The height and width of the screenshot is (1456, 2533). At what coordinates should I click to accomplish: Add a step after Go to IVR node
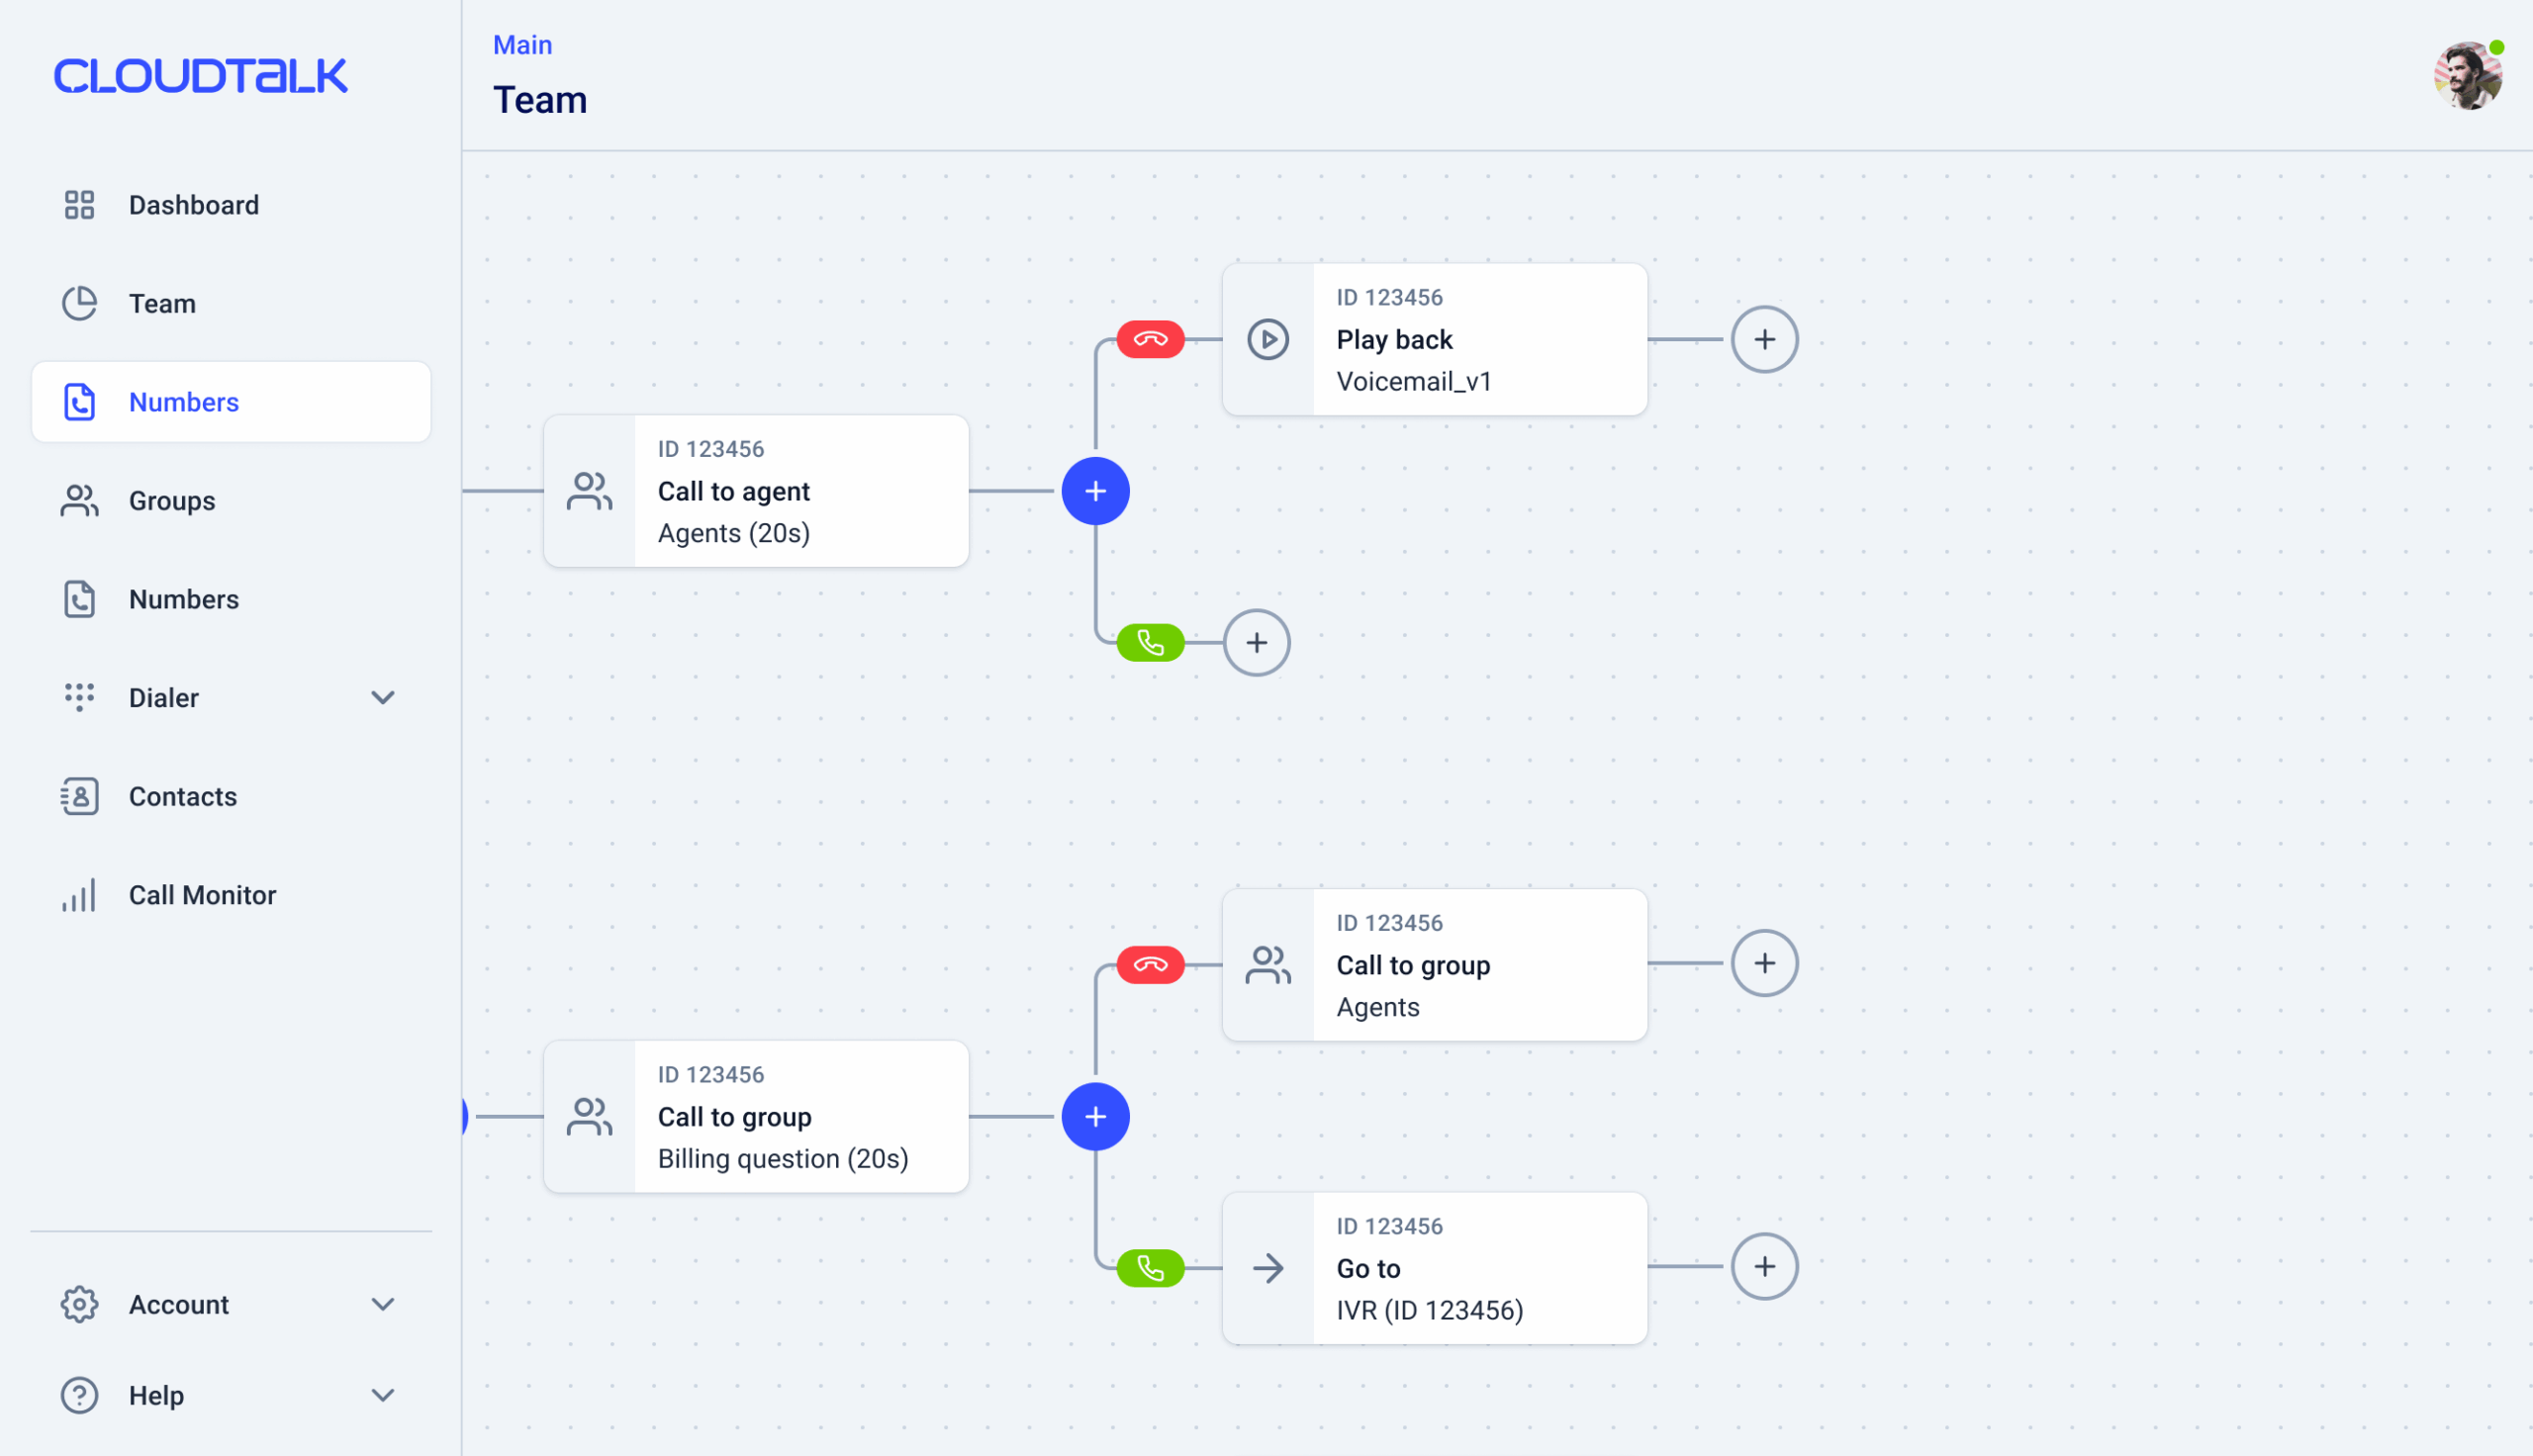coord(1764,1267)
